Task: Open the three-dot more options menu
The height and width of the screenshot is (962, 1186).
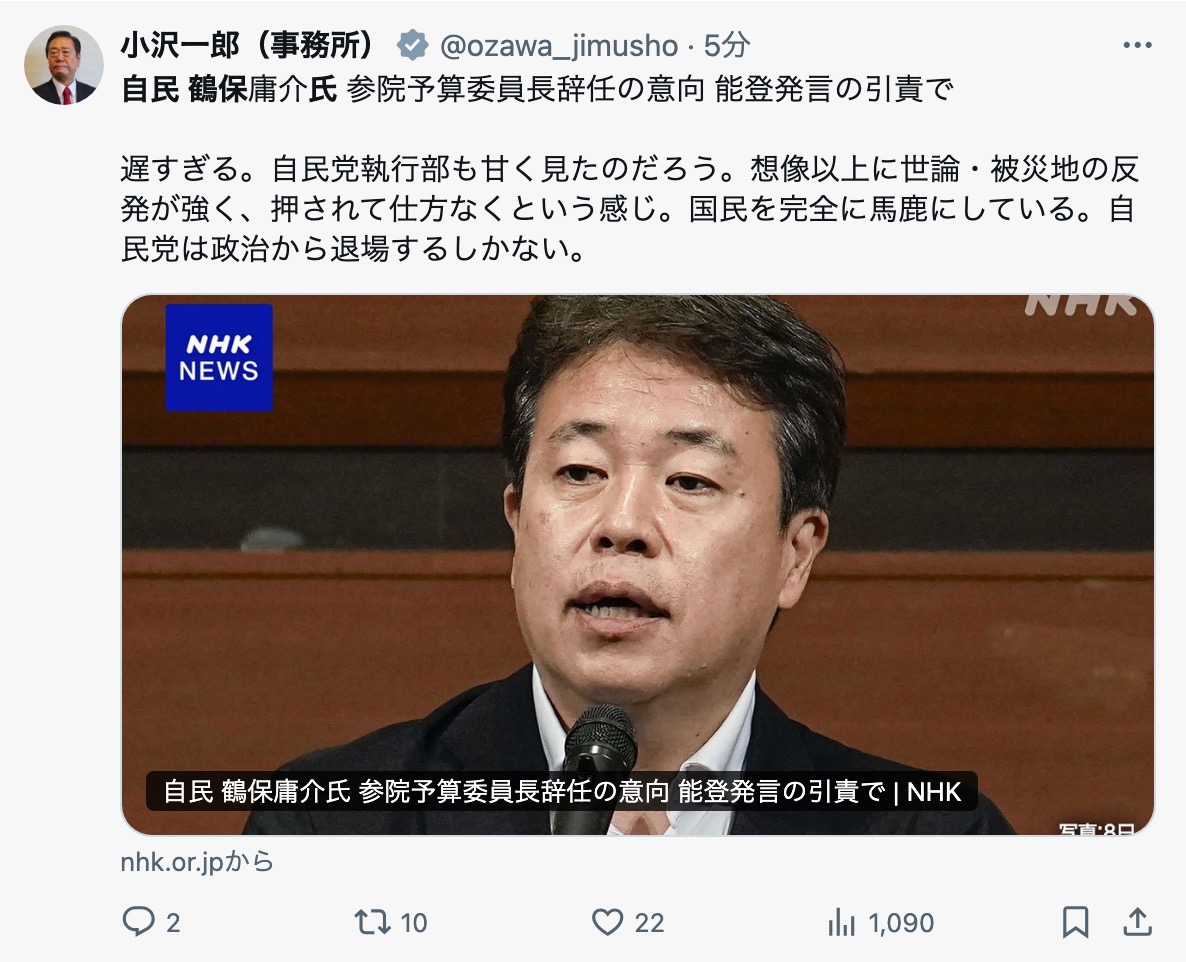Action: pyautogui.click(x=1137, y=45)
